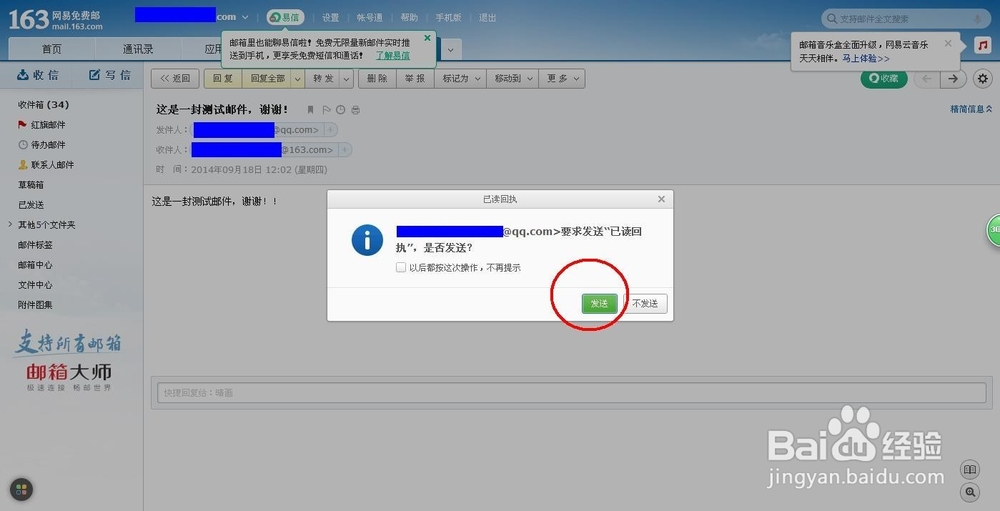Screen dimensions: 1000x511
Task: Close the 易信 promotion tooltip
Action: coord(427,38)
